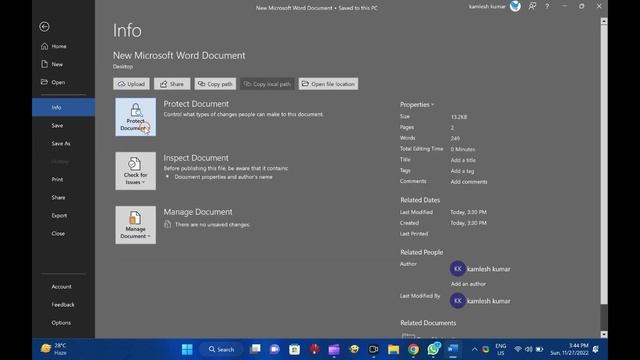This screenshot has width=640, height=360.
Task: Click the Word icon on the taskbar
Action: 453,349
